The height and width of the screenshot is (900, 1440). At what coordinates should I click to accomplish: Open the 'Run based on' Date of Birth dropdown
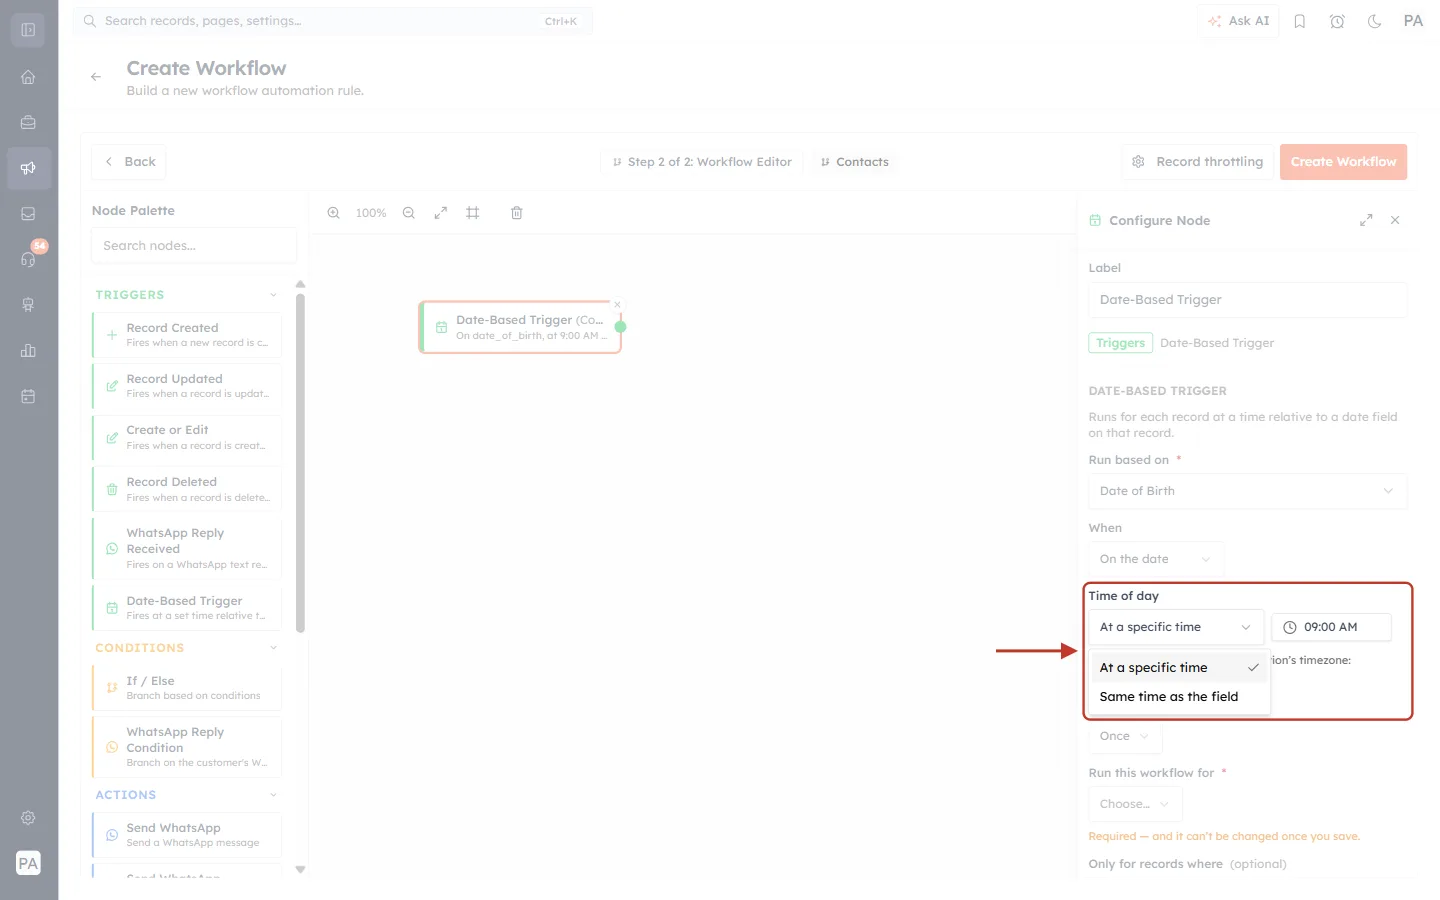1247,491
